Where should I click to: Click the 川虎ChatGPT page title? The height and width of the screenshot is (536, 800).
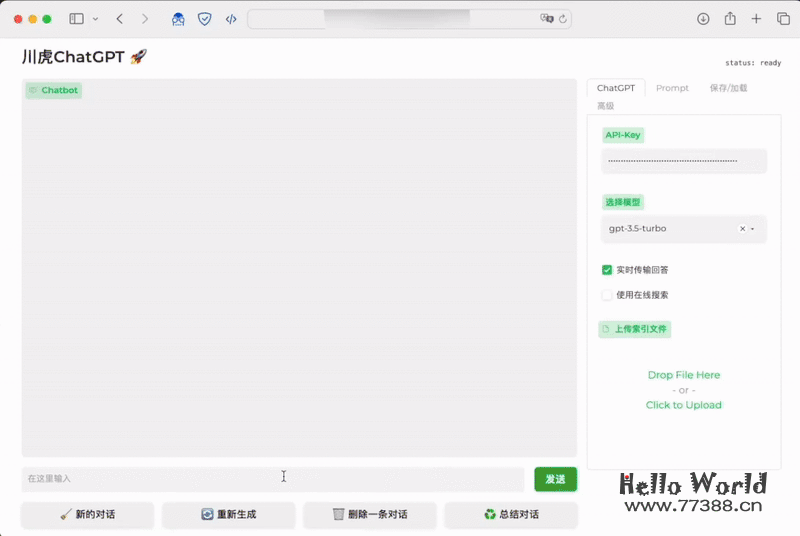point(84,57)
